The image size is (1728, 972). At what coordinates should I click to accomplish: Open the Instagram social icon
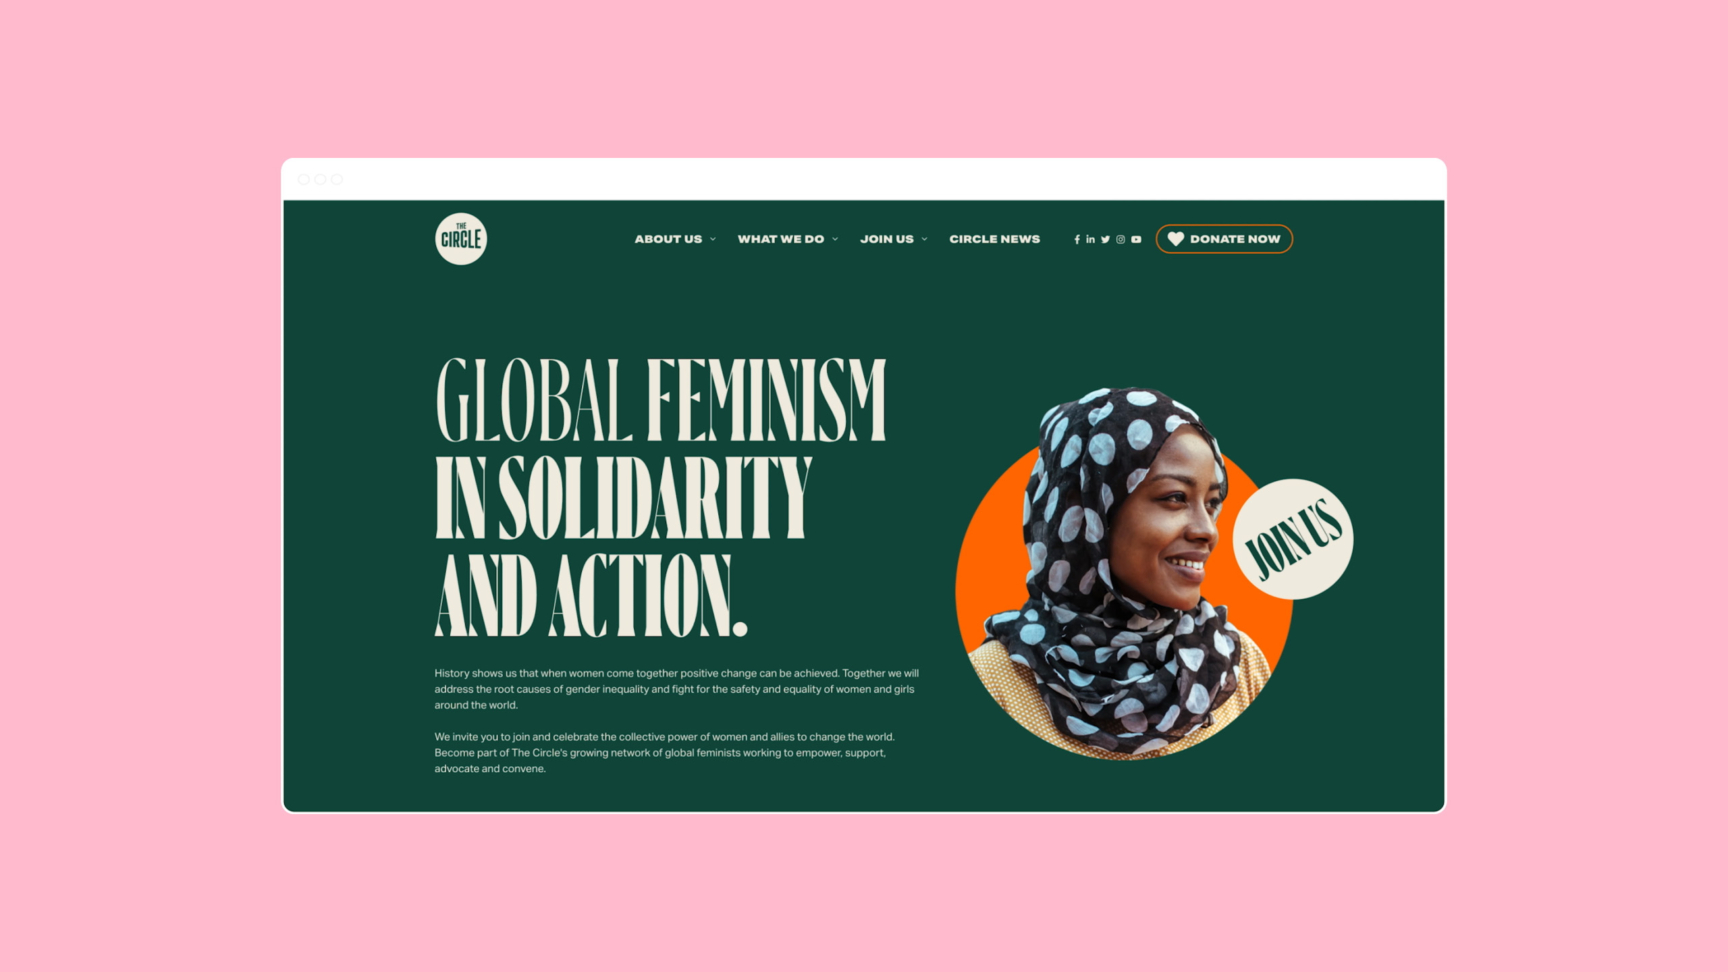click(x=1121, y=240)
